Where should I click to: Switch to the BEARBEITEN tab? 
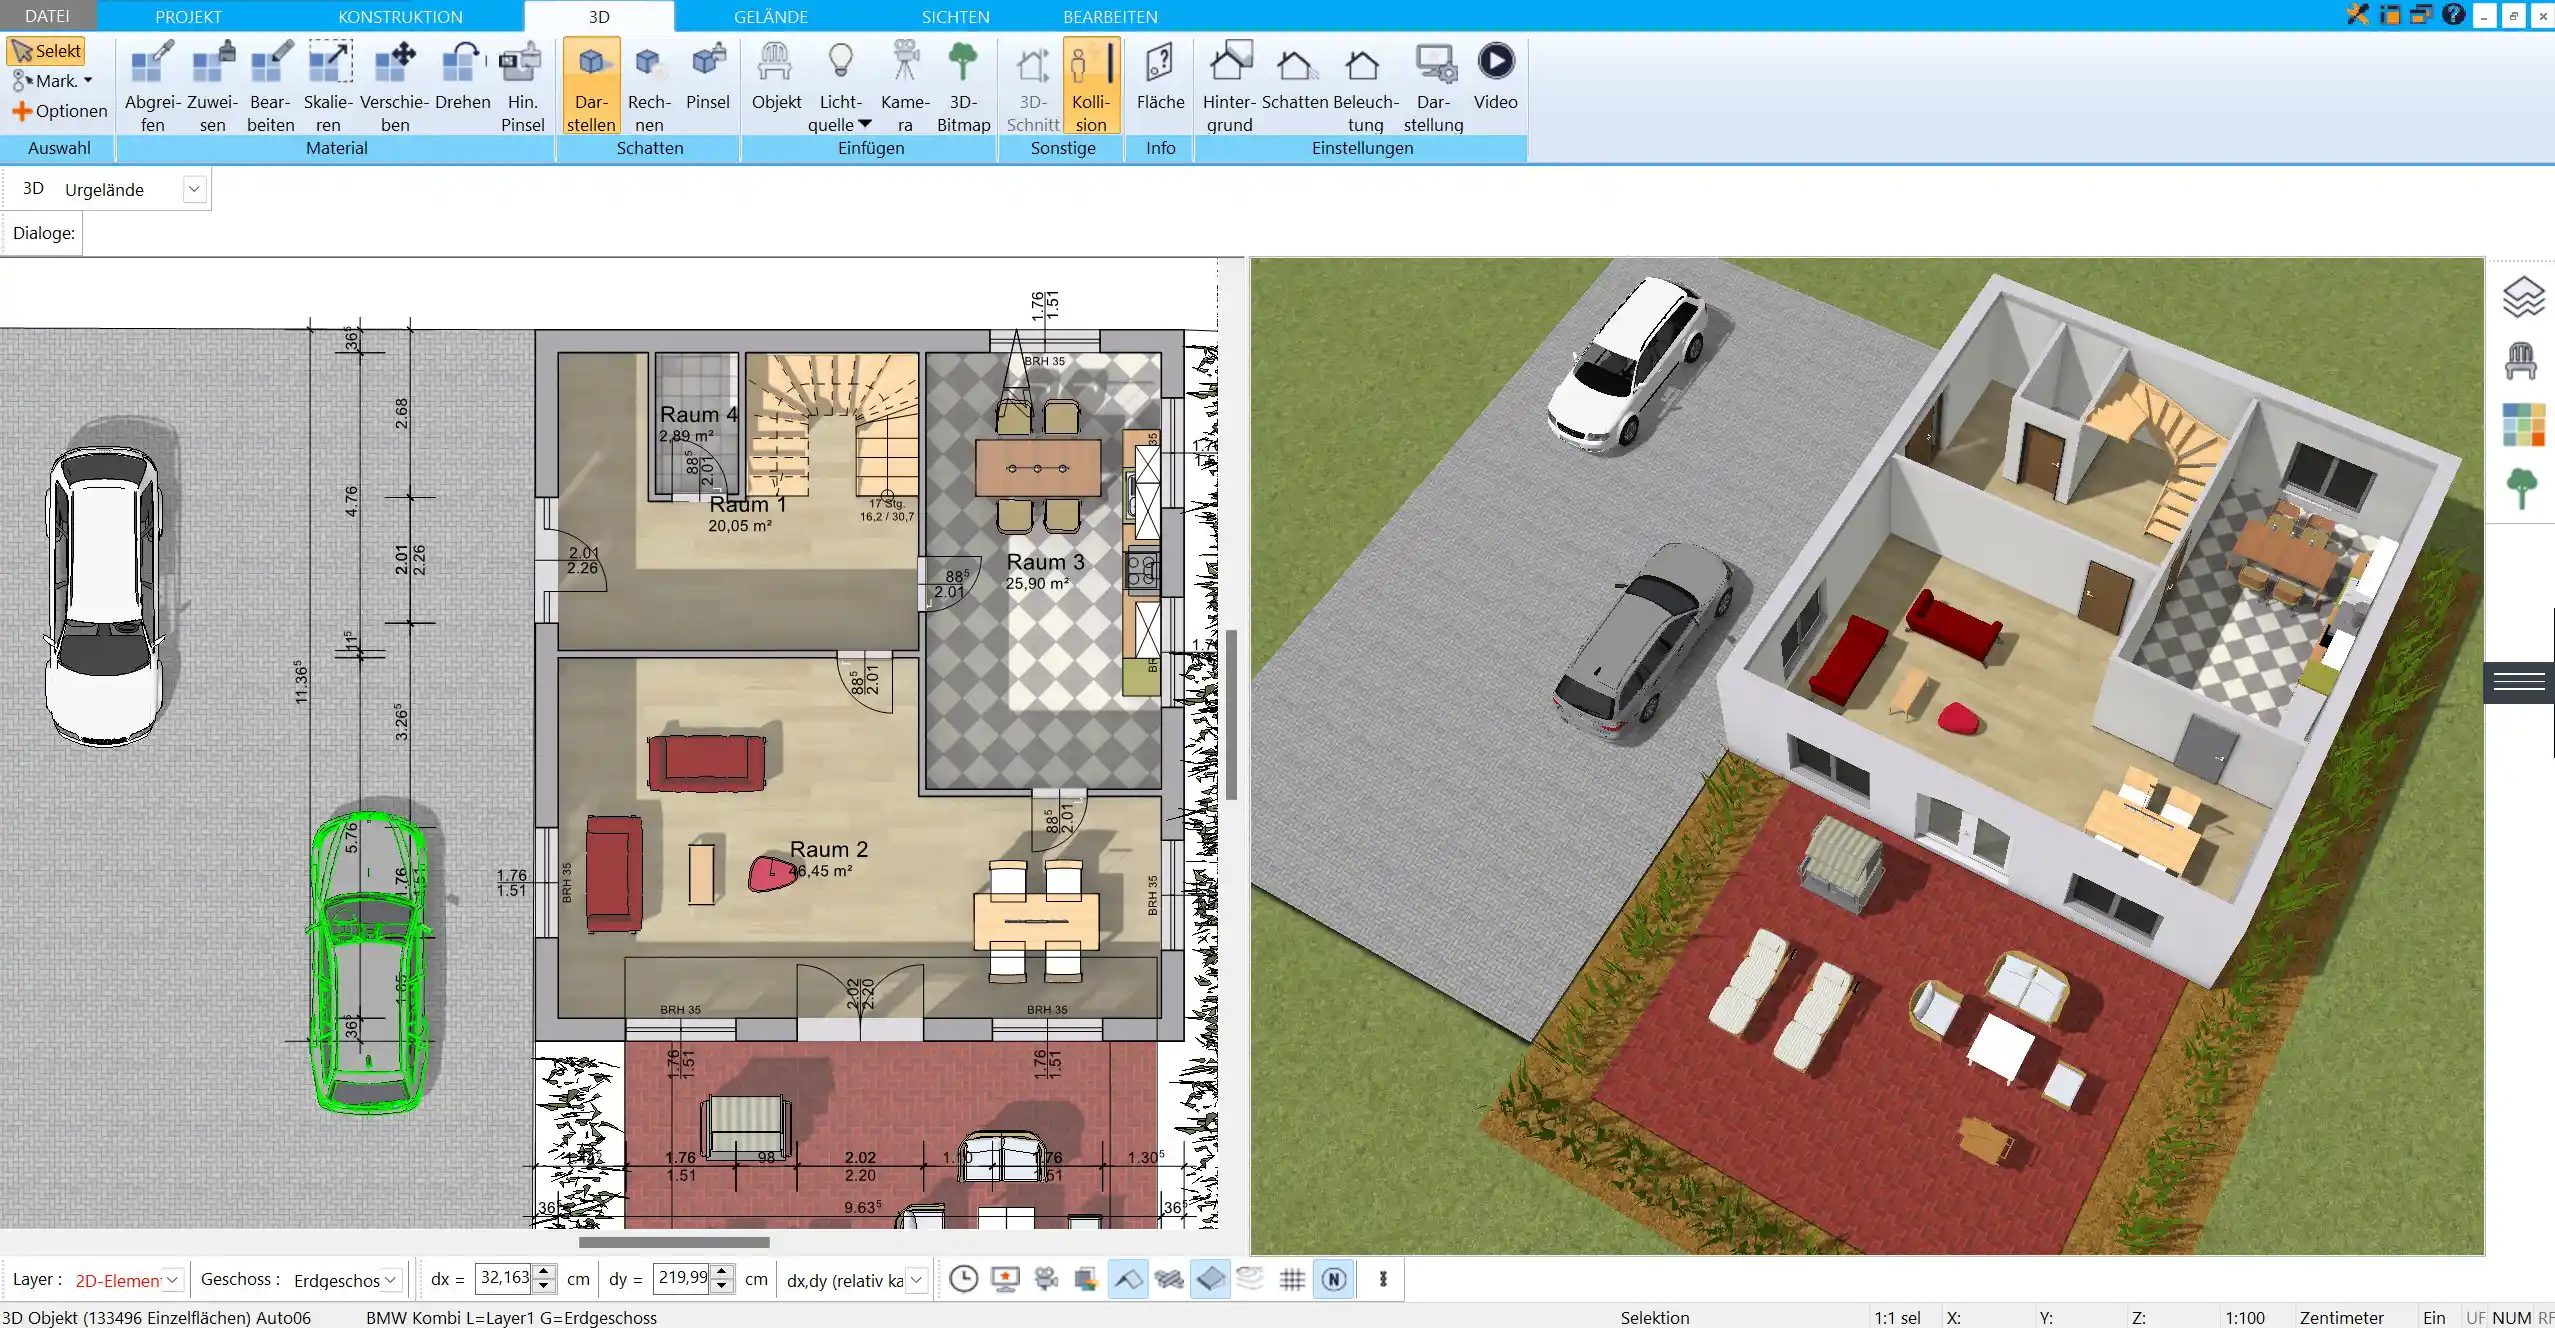point(1110,16)
